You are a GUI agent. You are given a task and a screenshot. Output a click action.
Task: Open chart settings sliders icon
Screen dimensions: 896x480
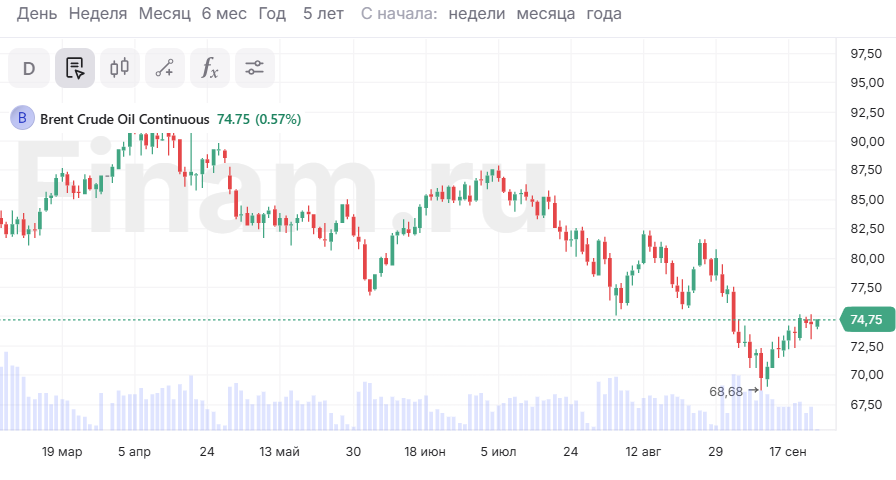coord(255,68)
